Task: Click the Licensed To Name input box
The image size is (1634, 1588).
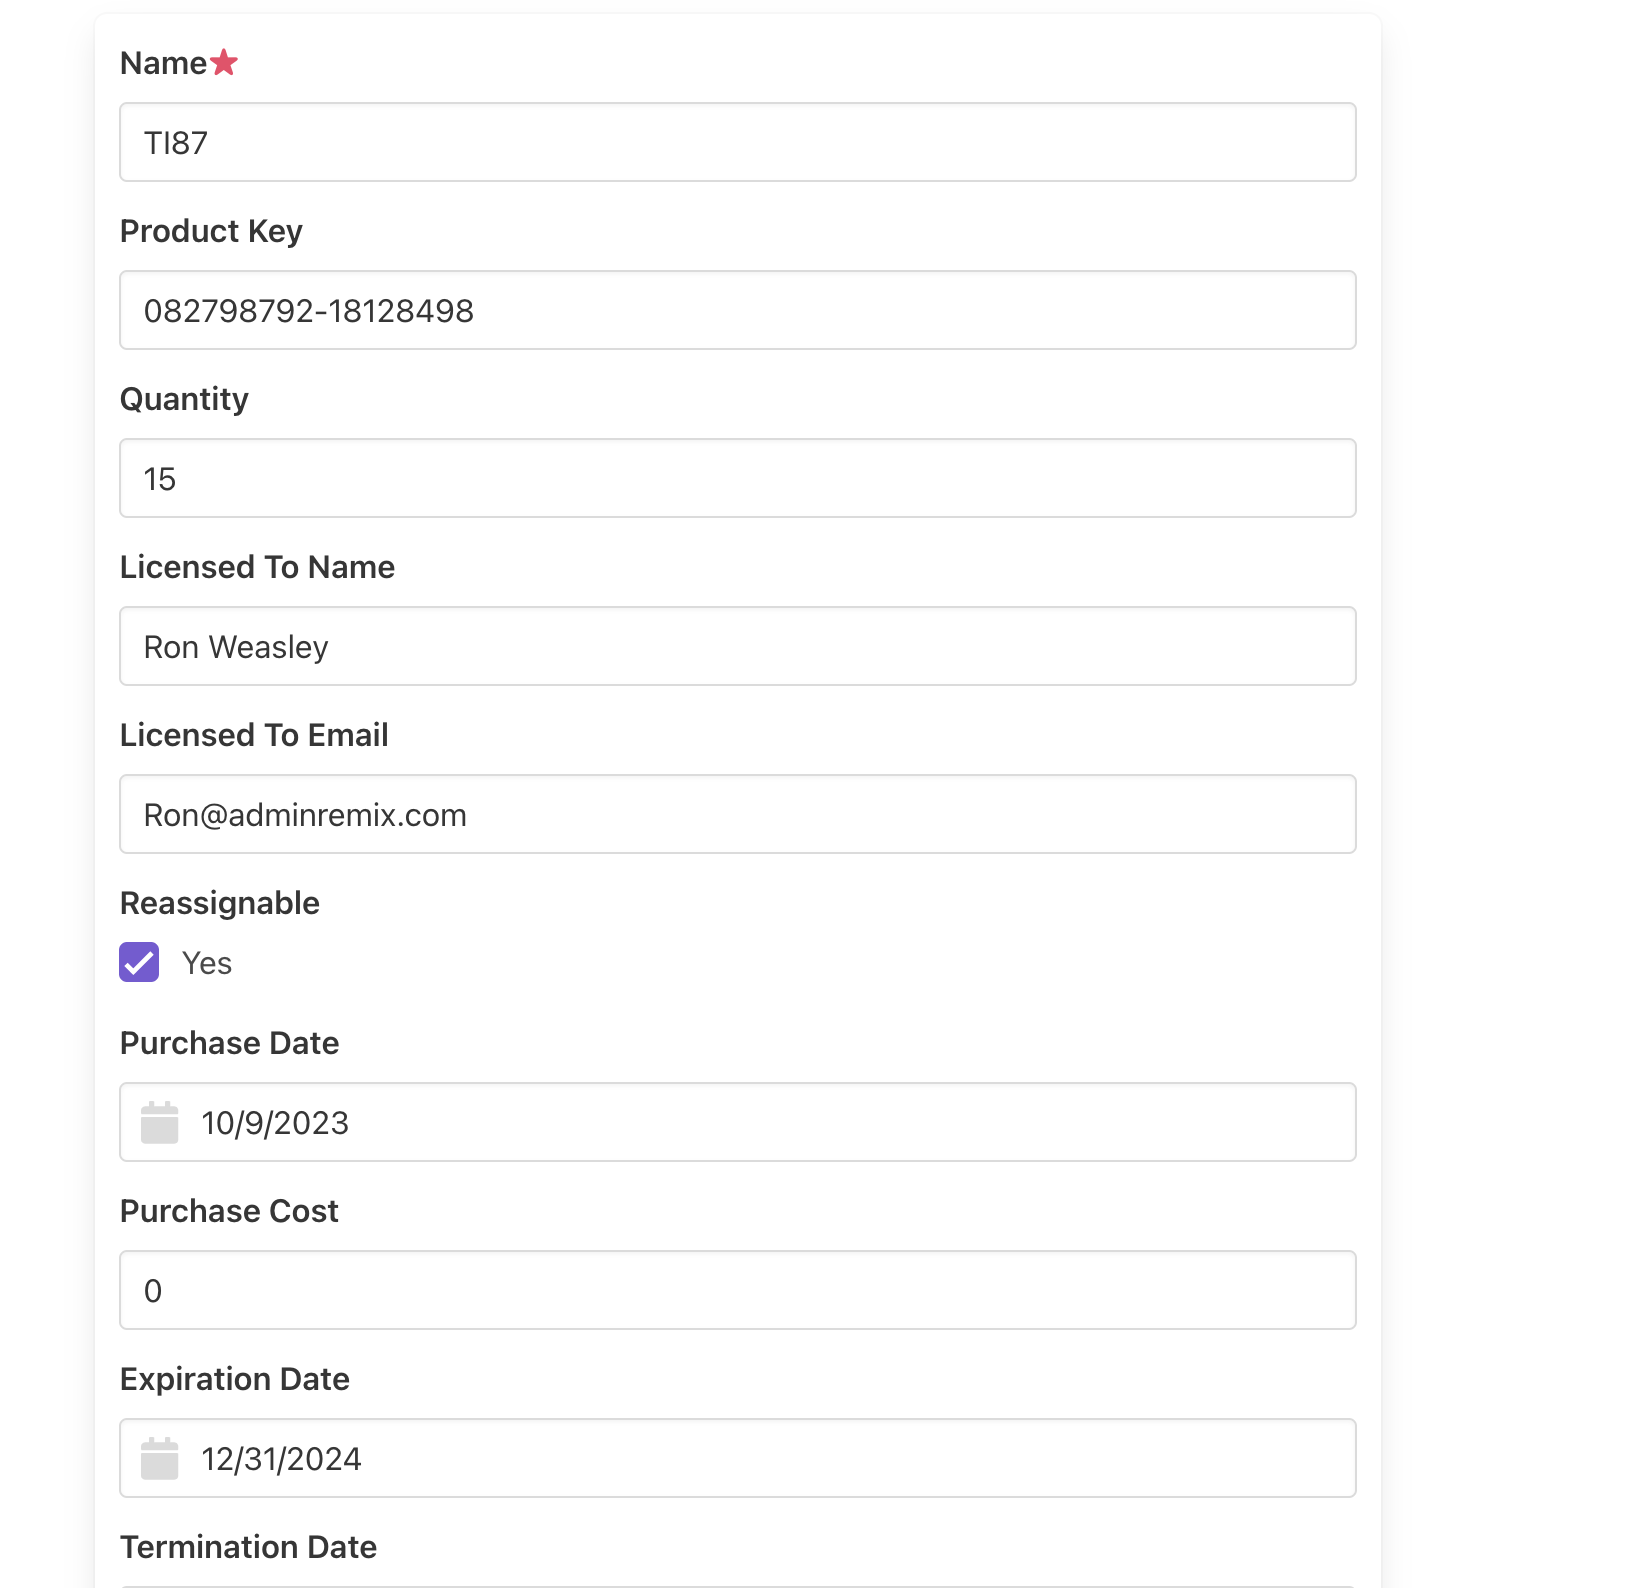Action: pos(737,646)
